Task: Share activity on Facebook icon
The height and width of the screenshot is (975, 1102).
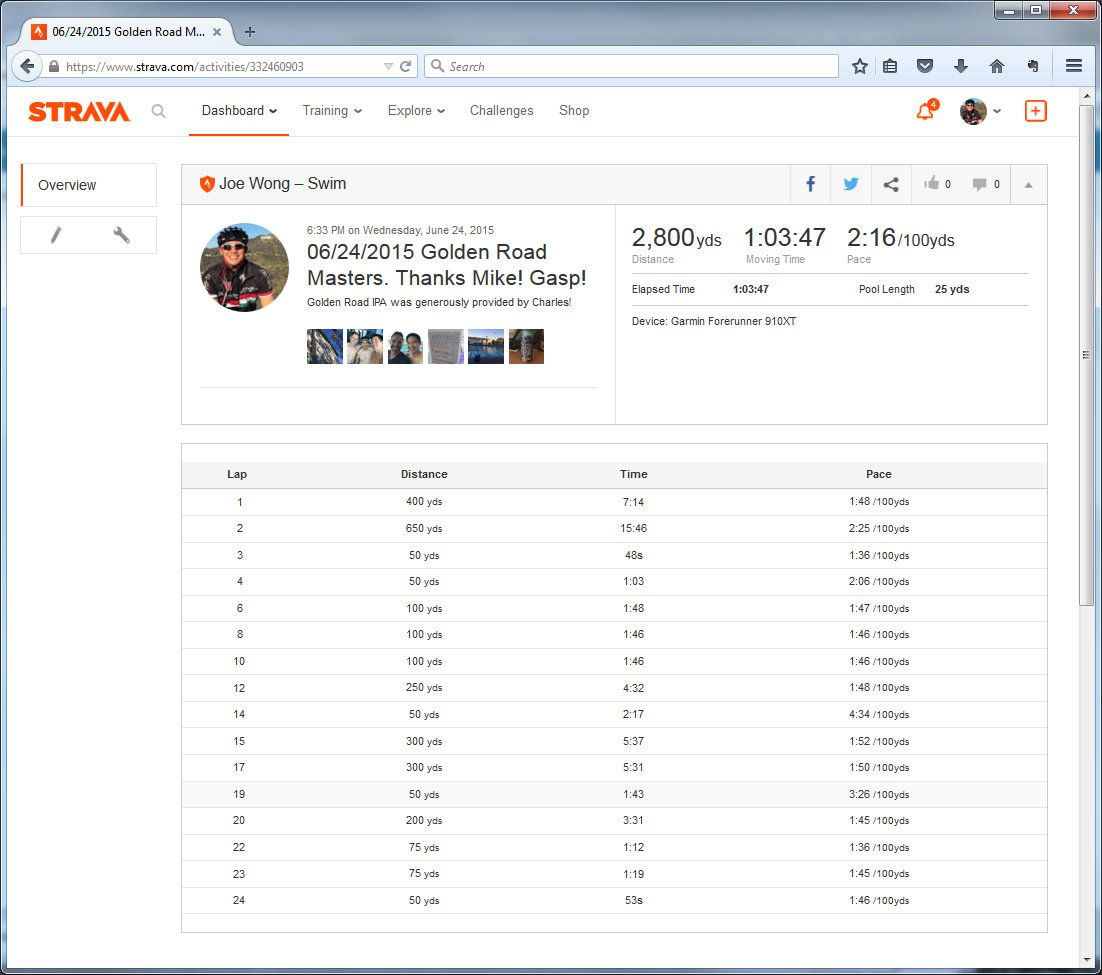Action: click(810, 184)
